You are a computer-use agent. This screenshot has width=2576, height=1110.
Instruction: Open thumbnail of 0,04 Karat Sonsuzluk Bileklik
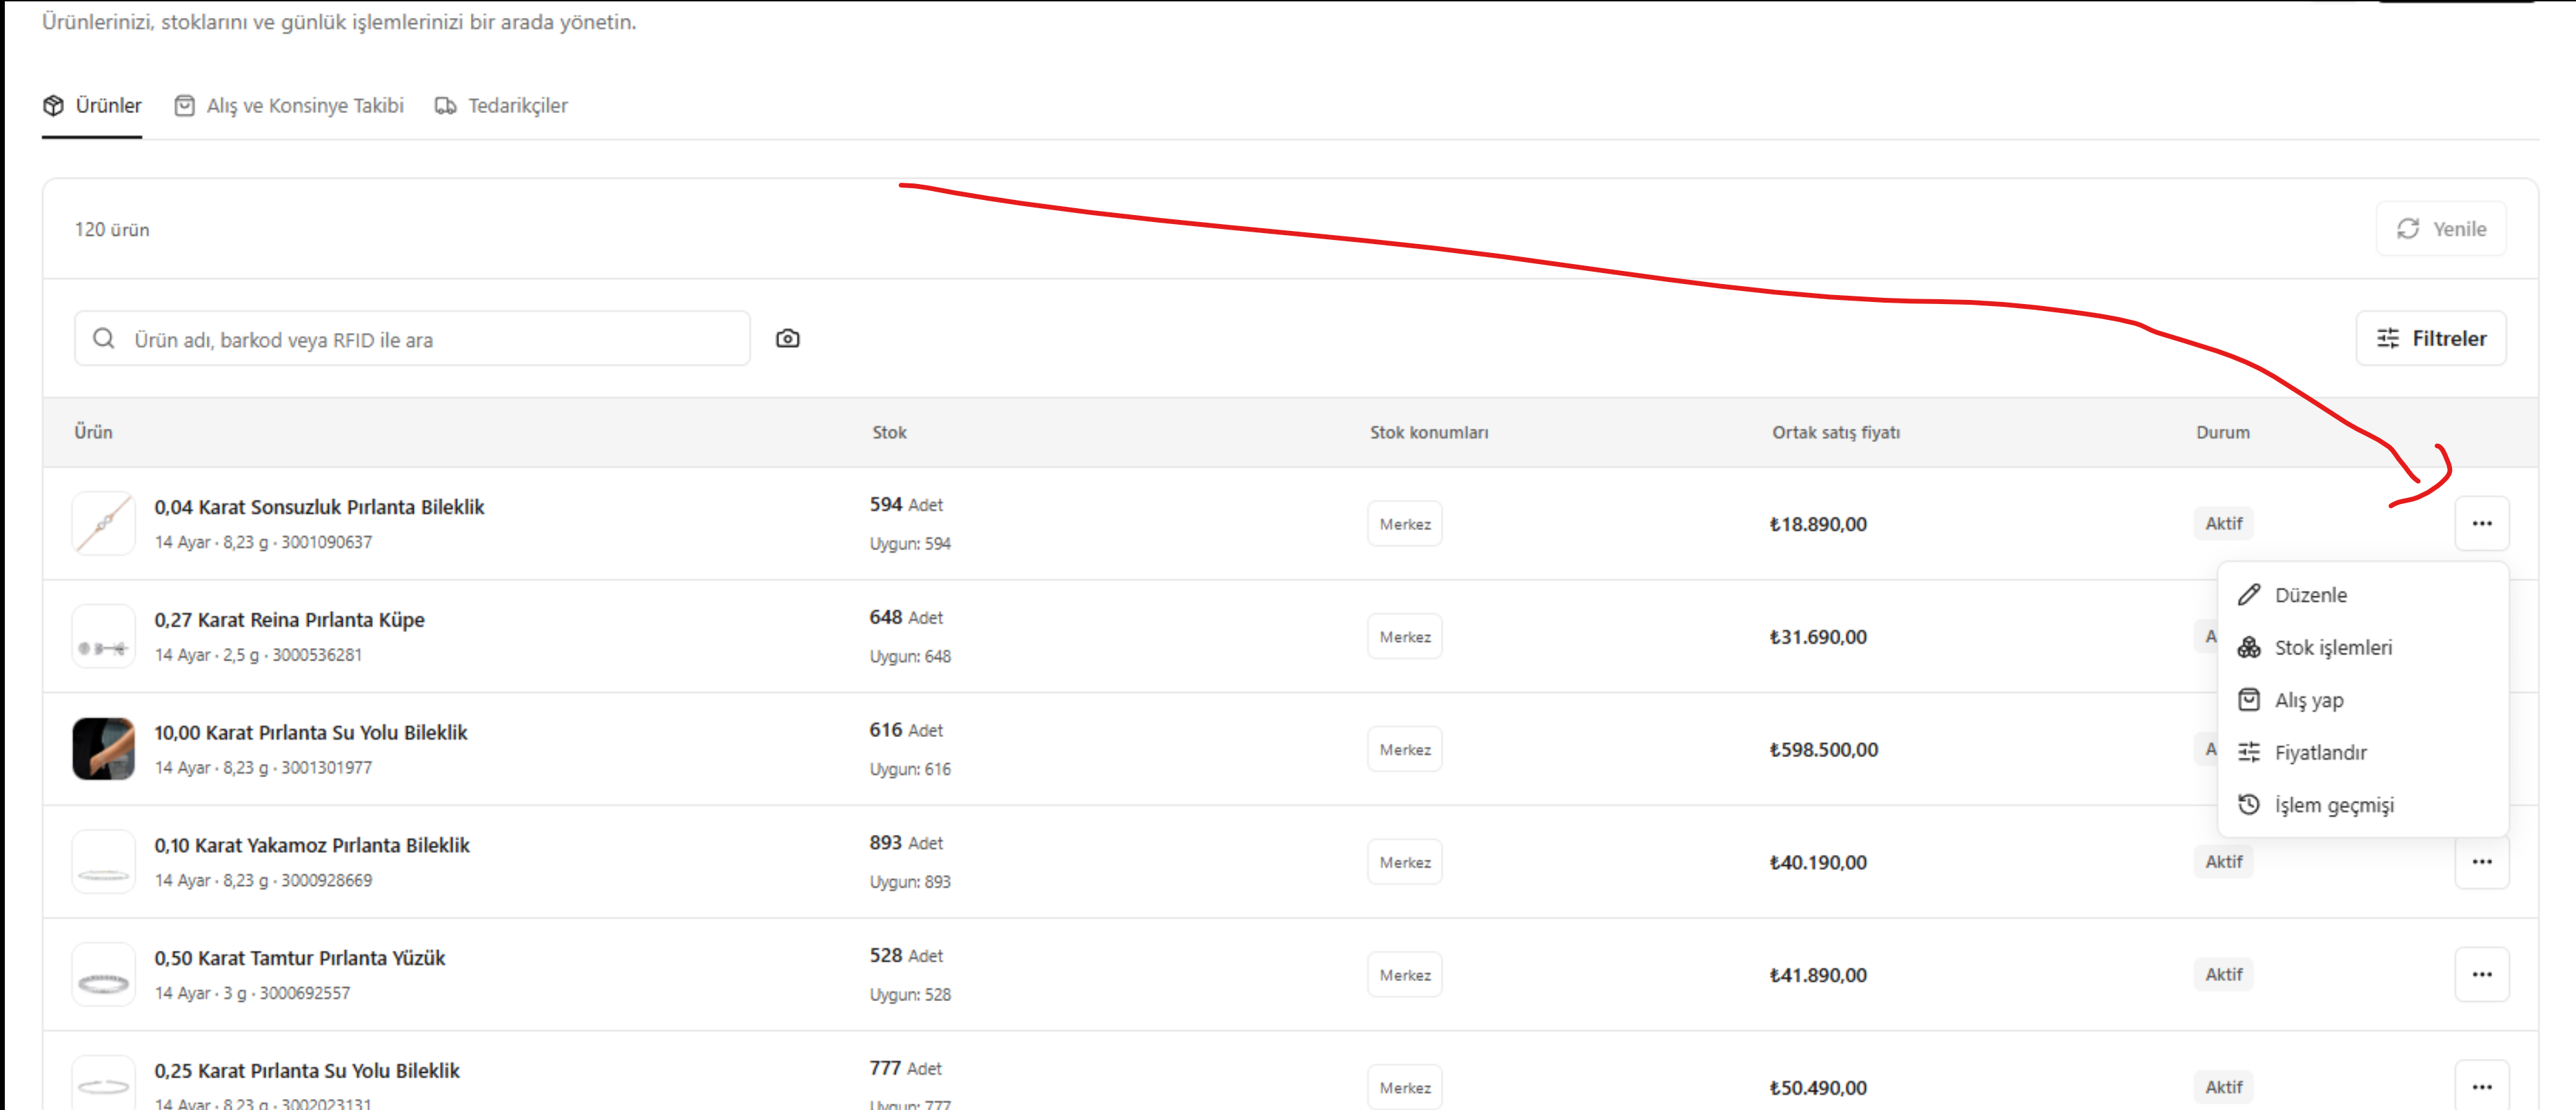pyautogui.click(x=104, y=523)
